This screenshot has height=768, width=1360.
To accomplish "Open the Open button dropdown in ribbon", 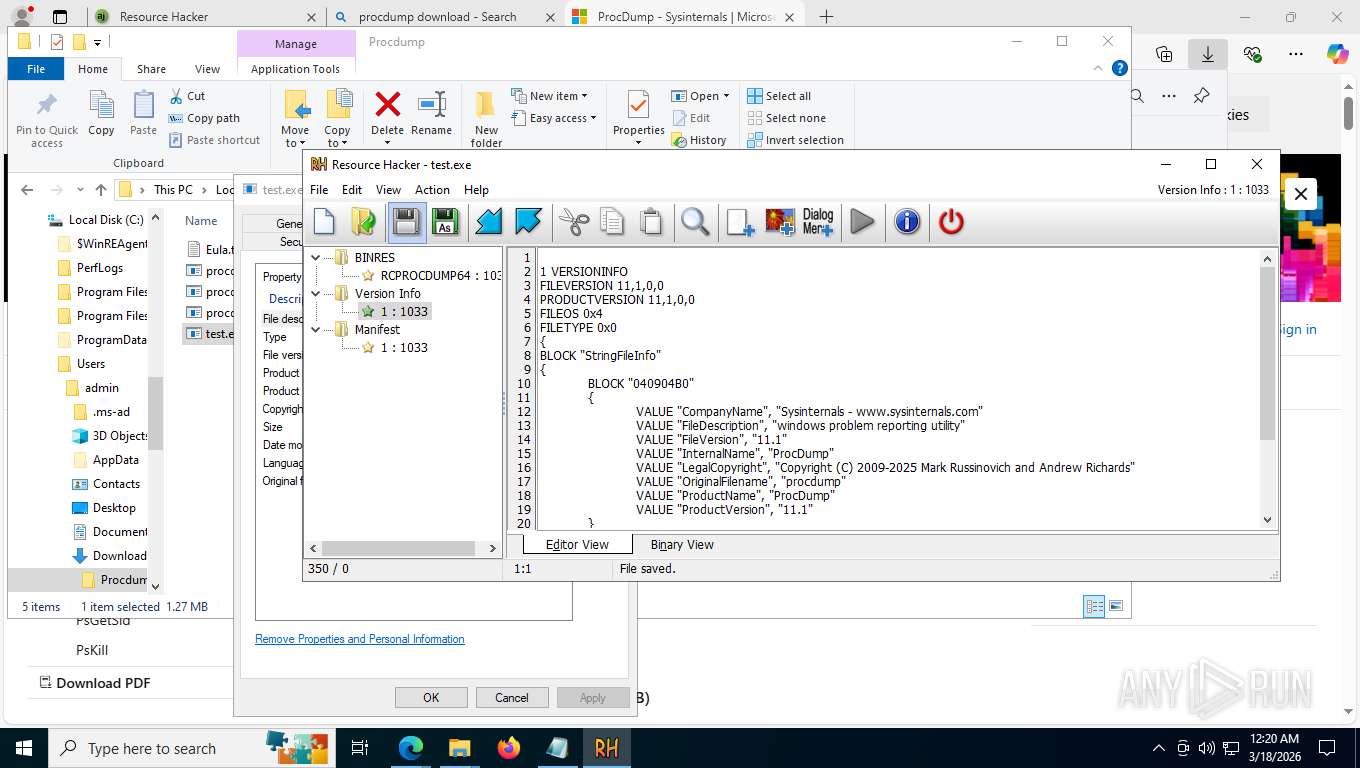I will coord(726,96).
